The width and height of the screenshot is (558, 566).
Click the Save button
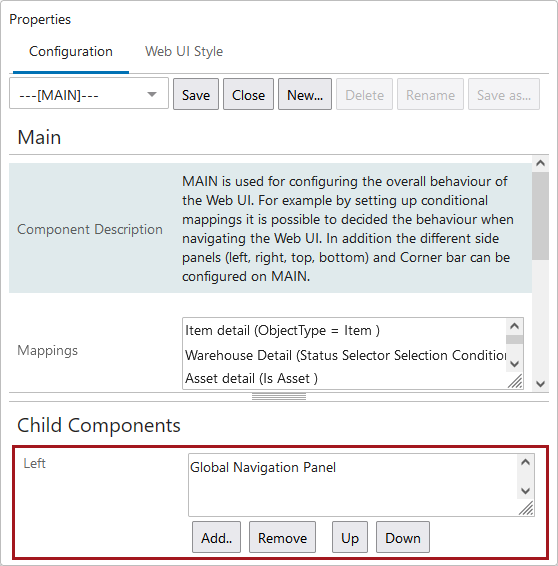196,94
